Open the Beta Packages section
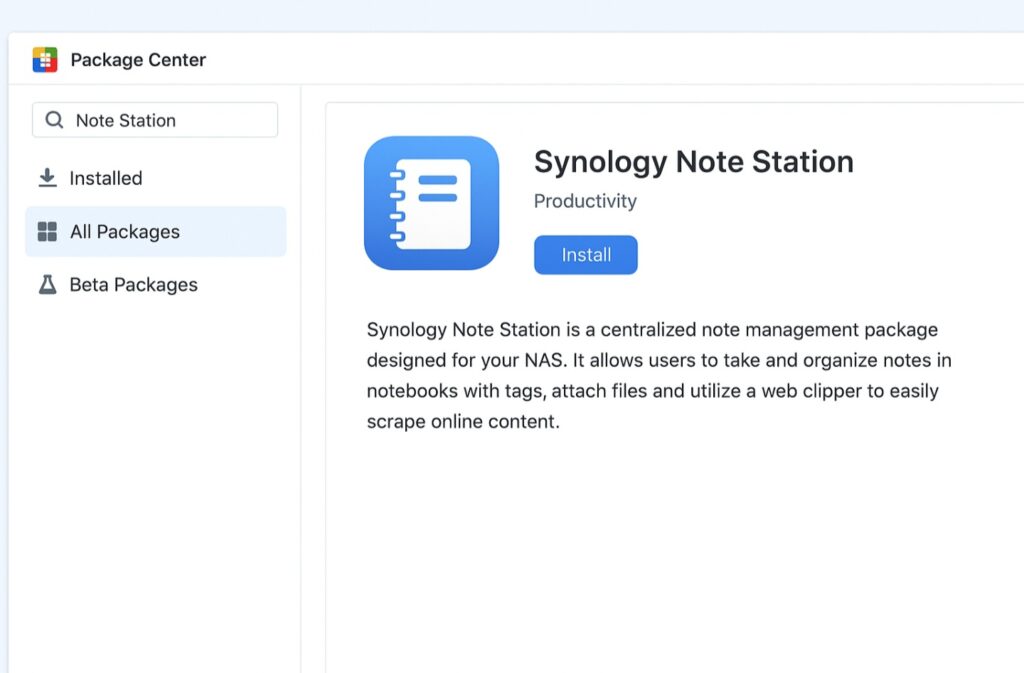The height and width of the screenshot is (673, 1024). 133,285
